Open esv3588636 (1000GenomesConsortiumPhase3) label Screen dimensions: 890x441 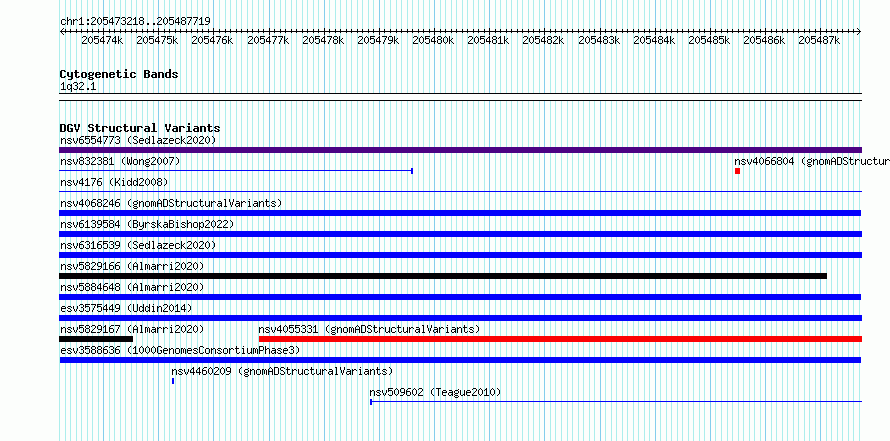tap(180, 350)
